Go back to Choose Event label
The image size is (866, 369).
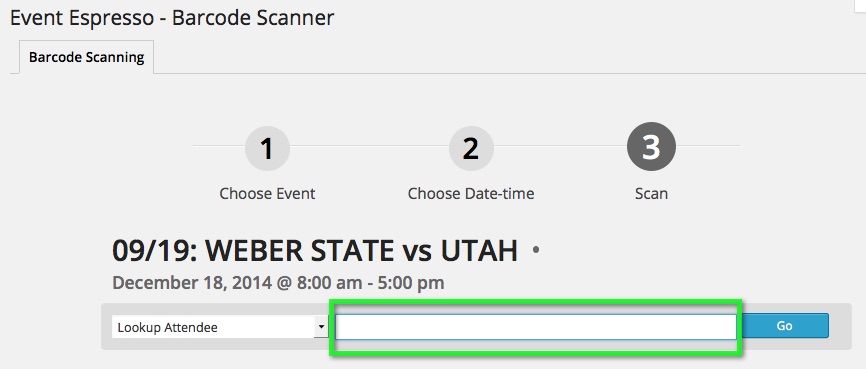click(x=267, y=194)
